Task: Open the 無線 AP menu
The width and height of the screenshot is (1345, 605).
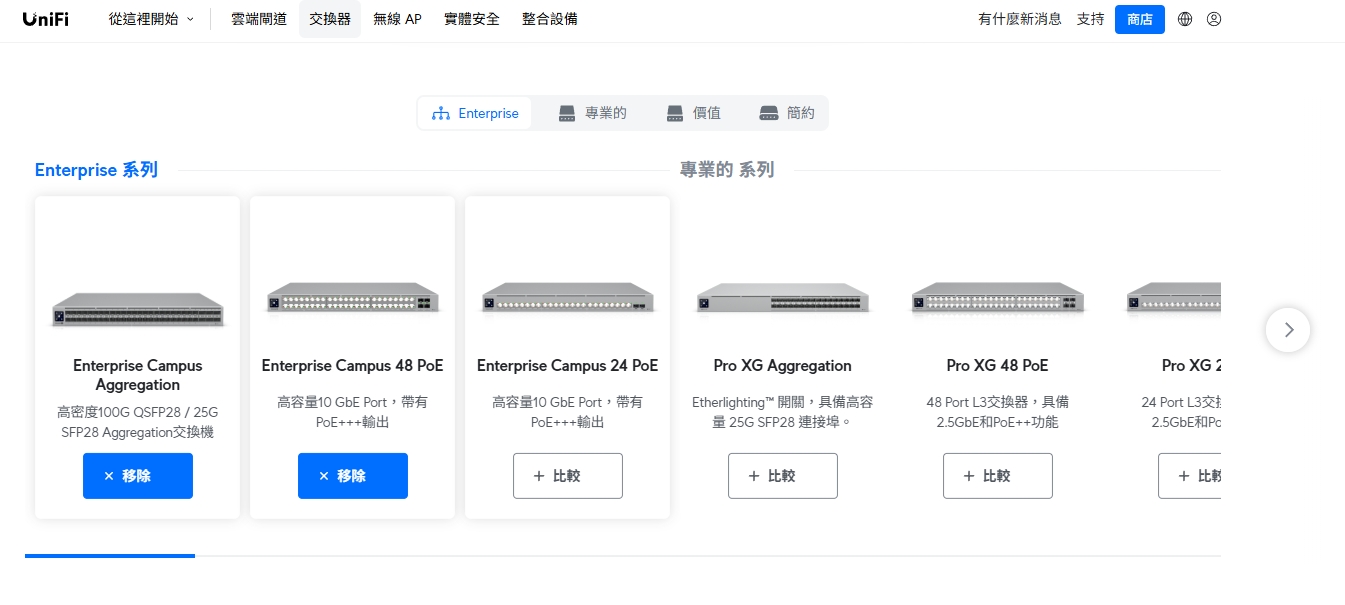Action: pos(397,19)
